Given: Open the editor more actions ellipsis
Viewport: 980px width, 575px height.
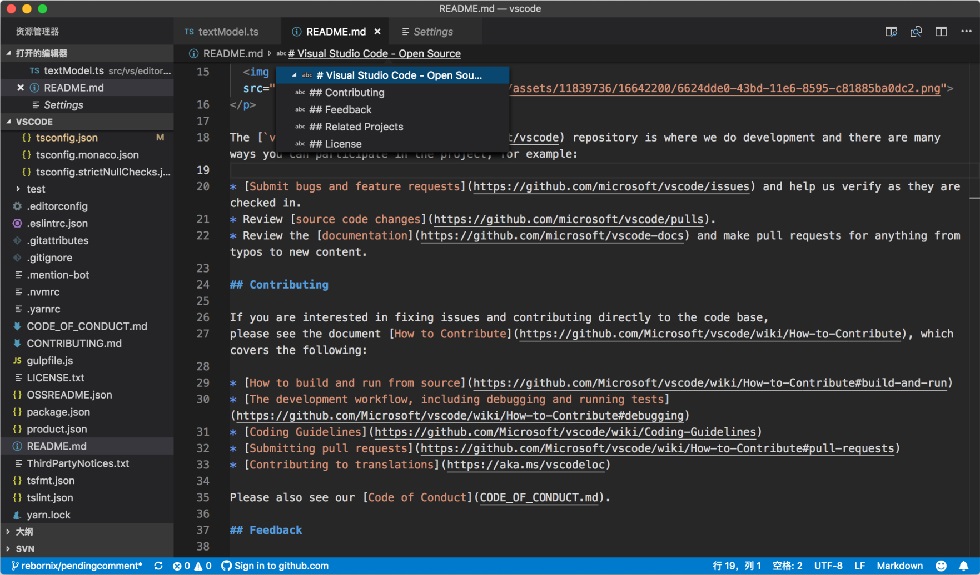Looking at the screenshot, I should pyautogui.click(x=966, y=32).
